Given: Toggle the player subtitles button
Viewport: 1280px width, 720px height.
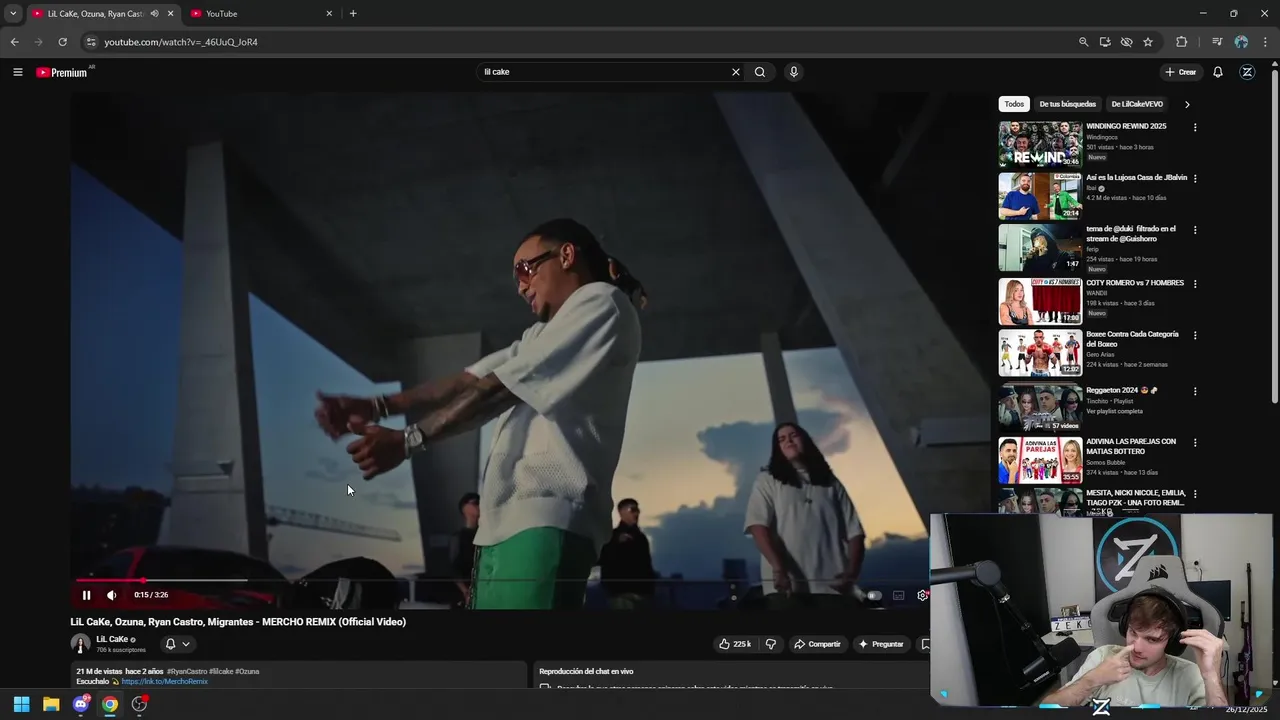Looking at the screenshot, I should (898, 595).
